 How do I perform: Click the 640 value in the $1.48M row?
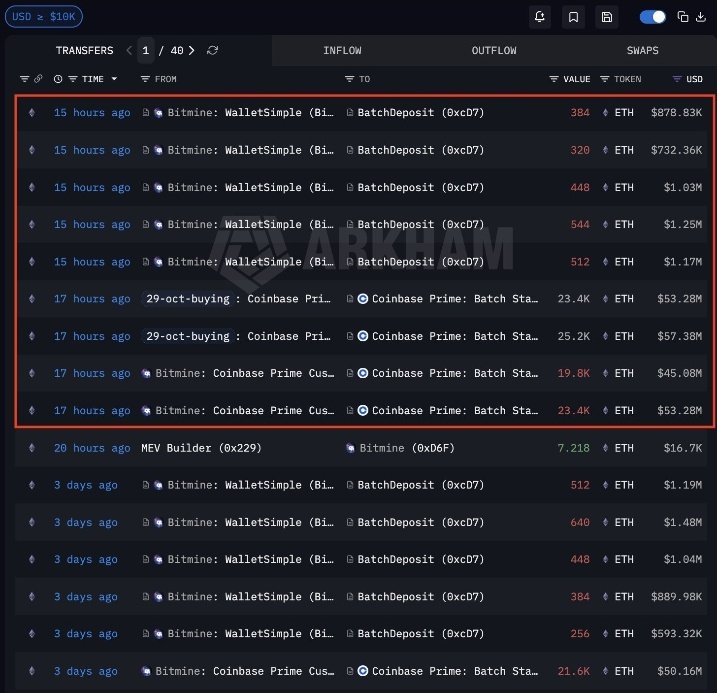click(580, 522)
